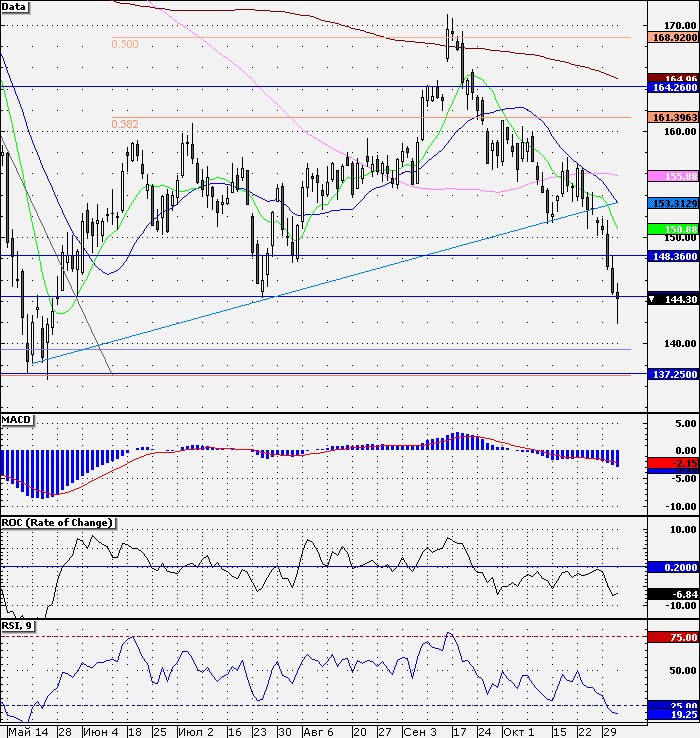Click the 27 date marker in August
Viewport: 700px width, 738px height.
[385, 732]
